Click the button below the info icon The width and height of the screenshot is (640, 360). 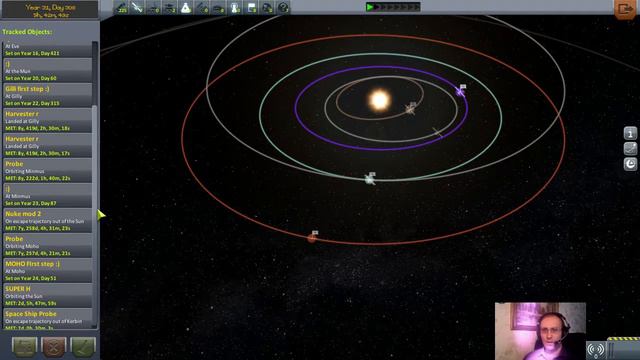click(x=630, y=149)
